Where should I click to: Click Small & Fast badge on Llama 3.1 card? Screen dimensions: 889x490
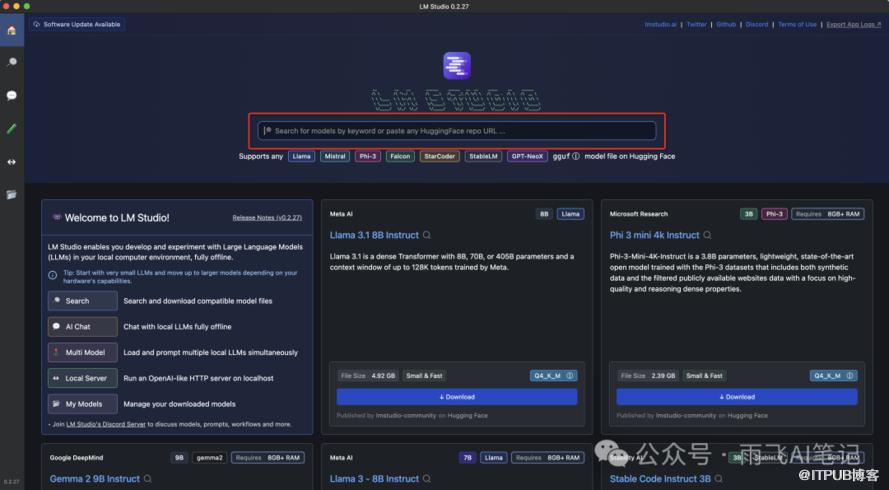424,375
